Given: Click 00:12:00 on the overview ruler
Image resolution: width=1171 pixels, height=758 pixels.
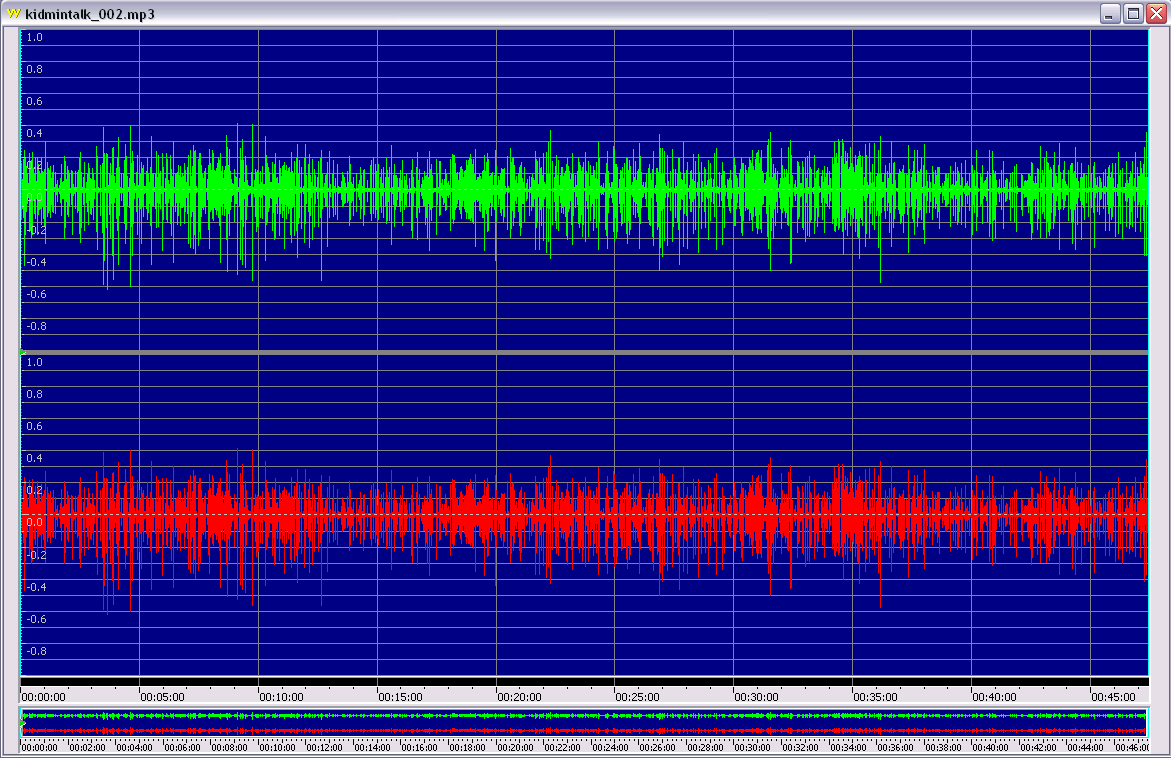Looking at the screenshot, I should [x=325, y=747].
